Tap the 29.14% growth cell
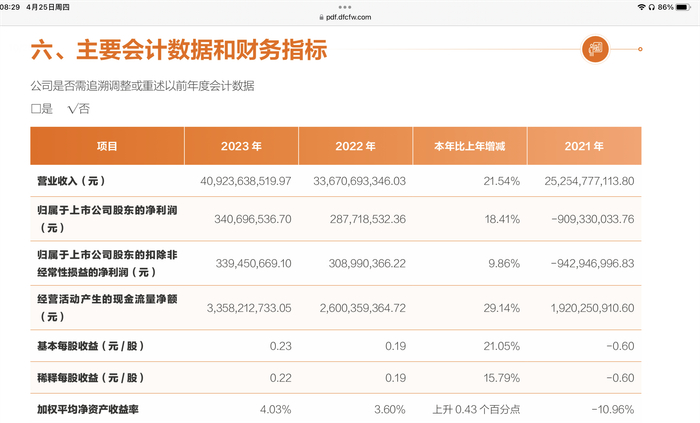Screen dimensions: 700x423 501,308
